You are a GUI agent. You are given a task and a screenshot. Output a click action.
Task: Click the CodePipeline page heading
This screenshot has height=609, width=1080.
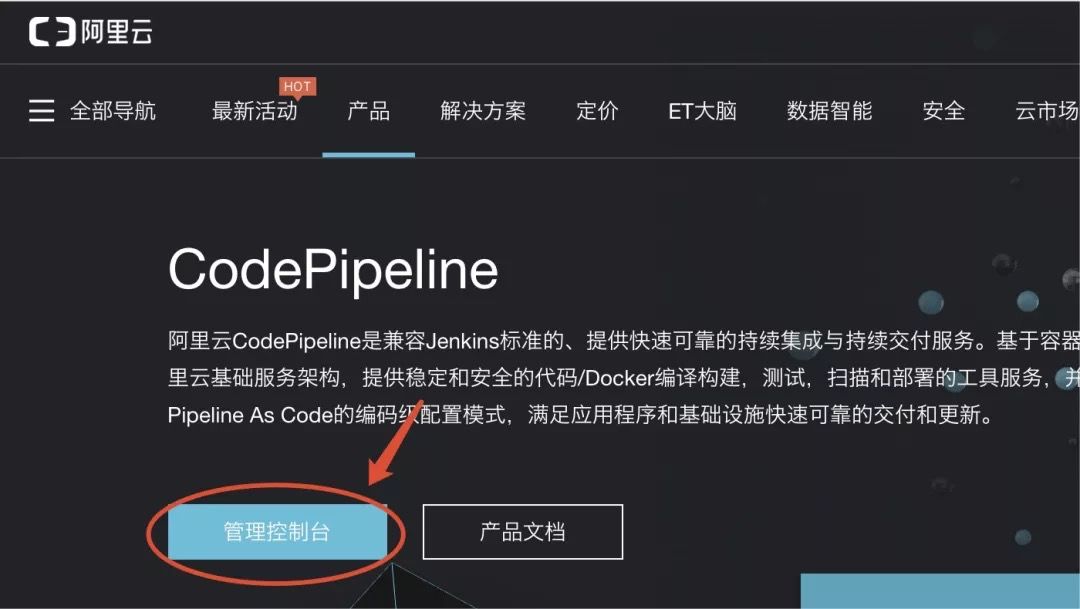point(333,270)
